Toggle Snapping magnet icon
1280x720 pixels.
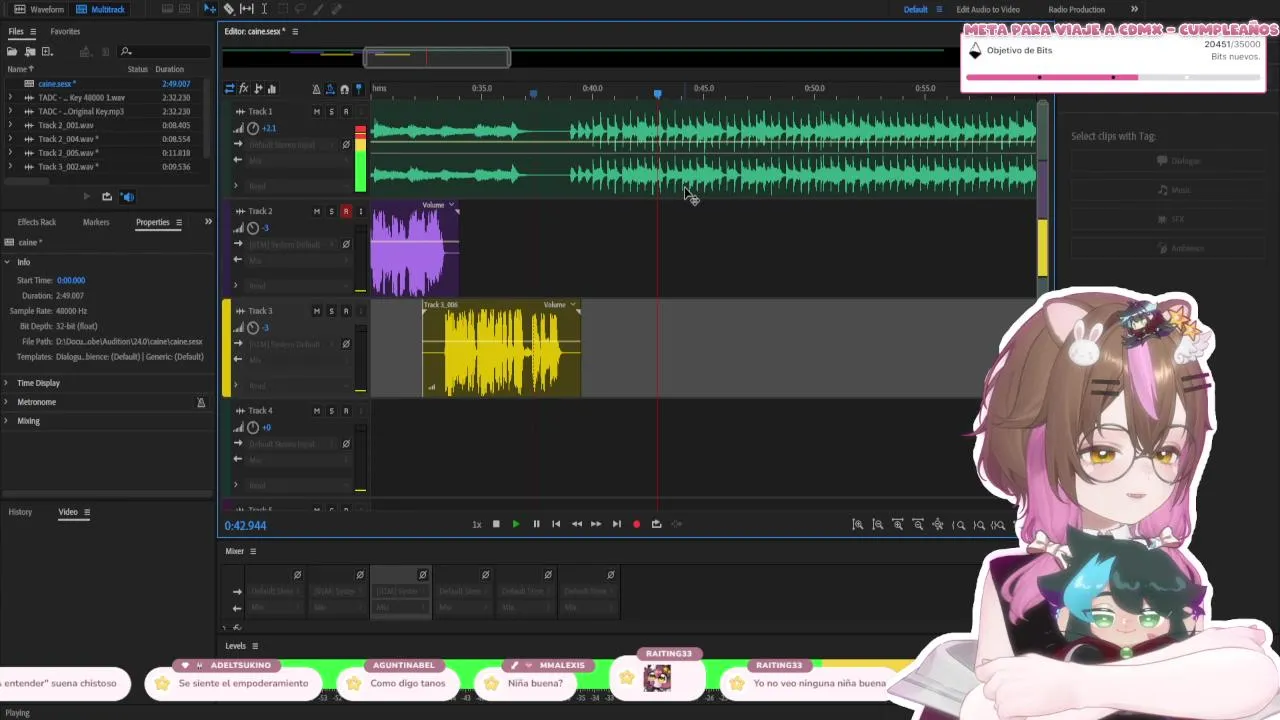tap(345, 89)
